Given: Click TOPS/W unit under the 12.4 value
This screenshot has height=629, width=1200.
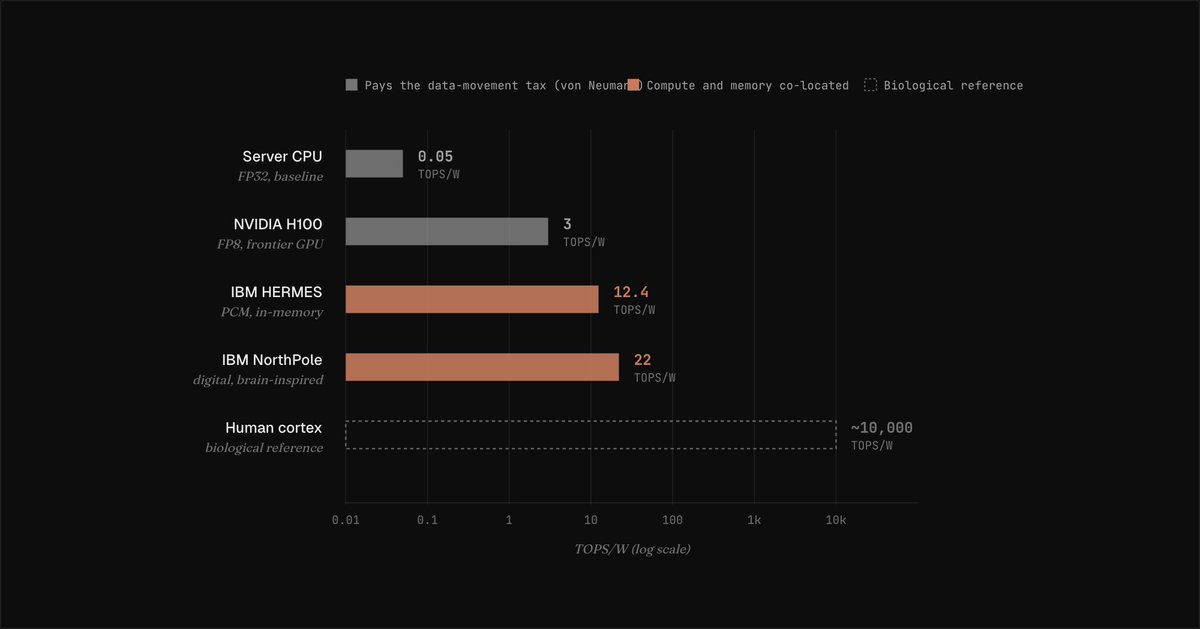Looking at the screenshot, I should (x=634, y=310).
